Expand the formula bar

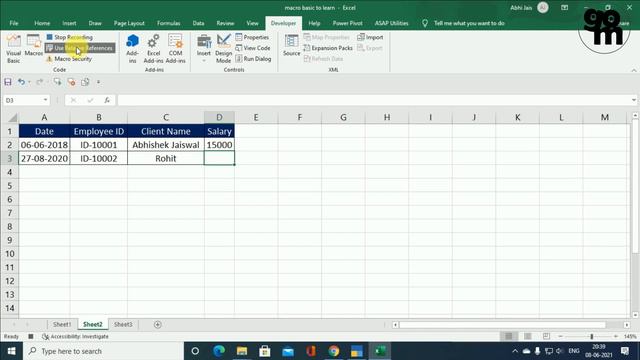(633, 100)
